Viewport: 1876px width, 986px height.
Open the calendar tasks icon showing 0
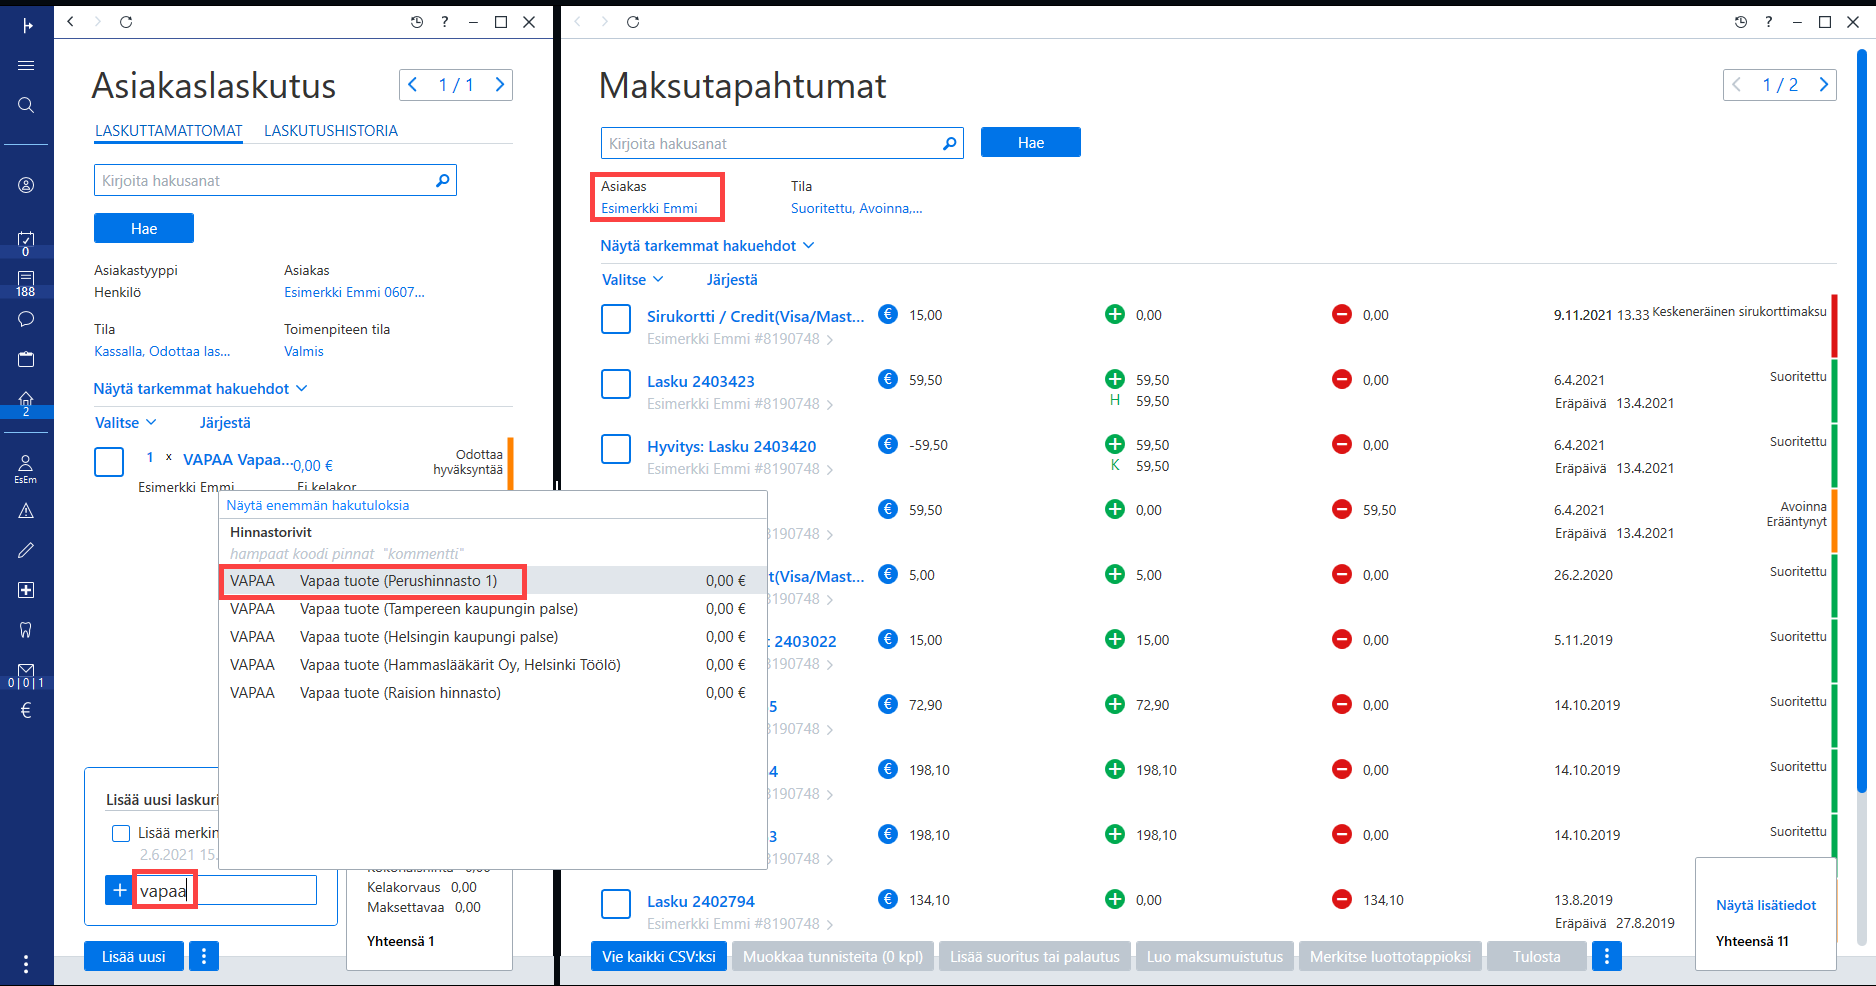coord(26,243)
